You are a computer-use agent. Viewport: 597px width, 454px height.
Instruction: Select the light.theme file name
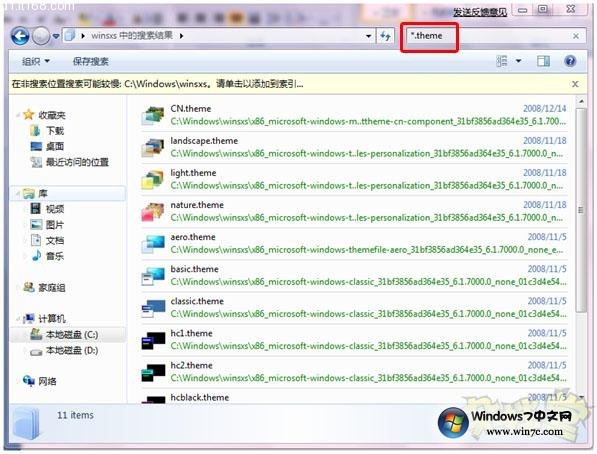point(193,173)
